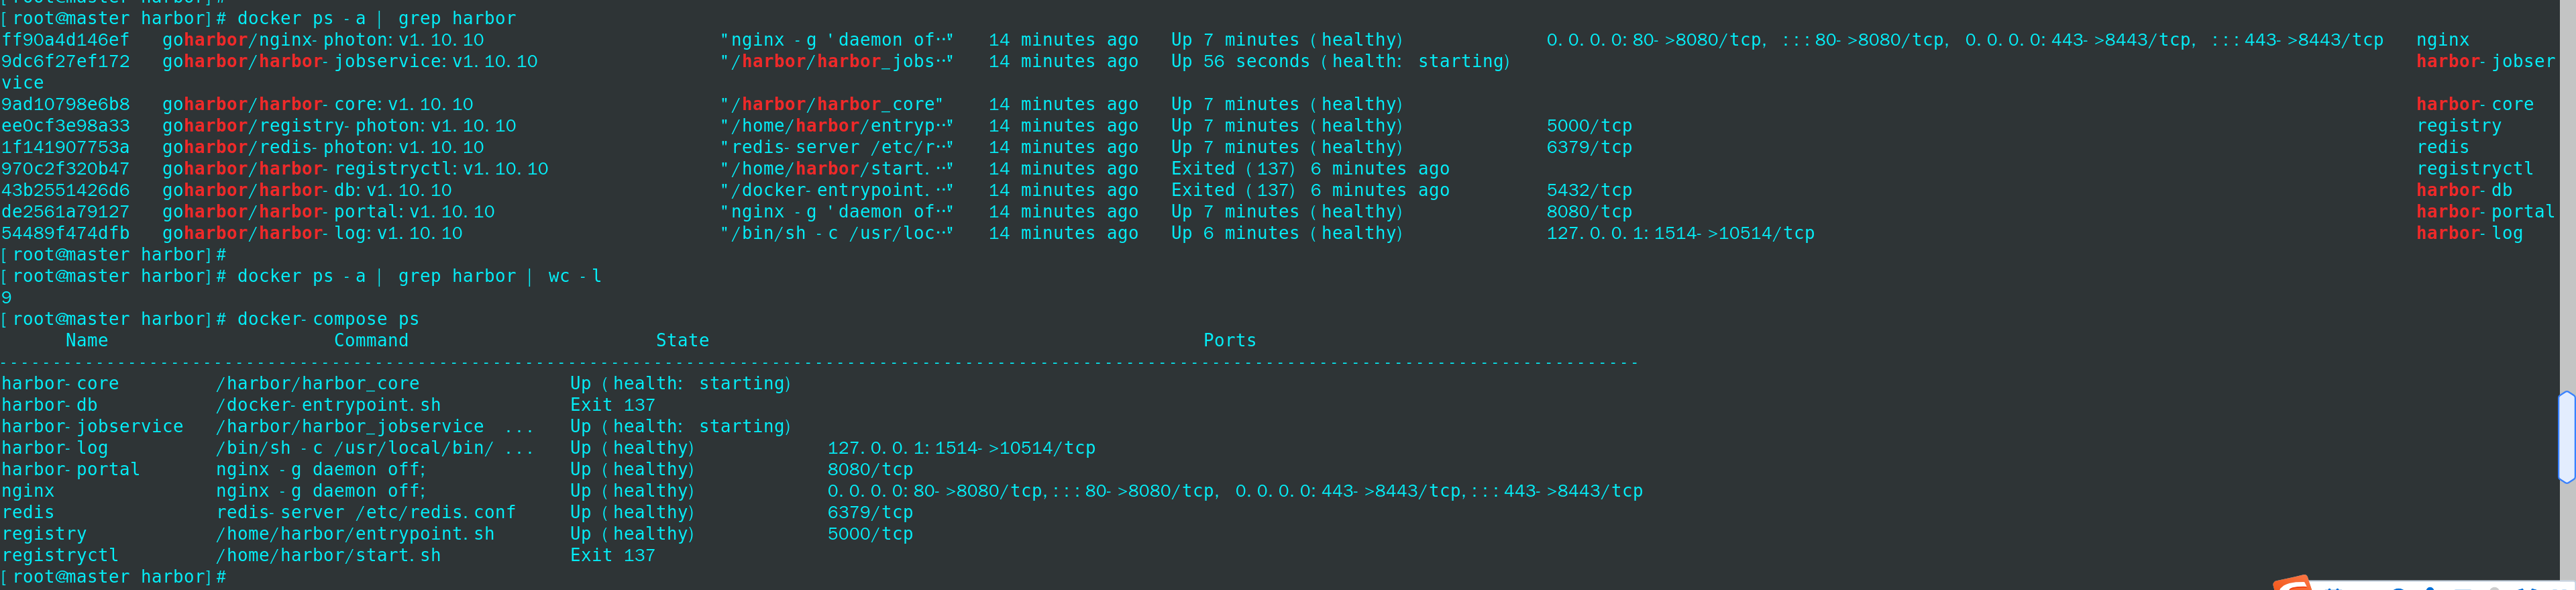Select image name goharbor/harbor-db:v1.10.10

pos(307,190)
